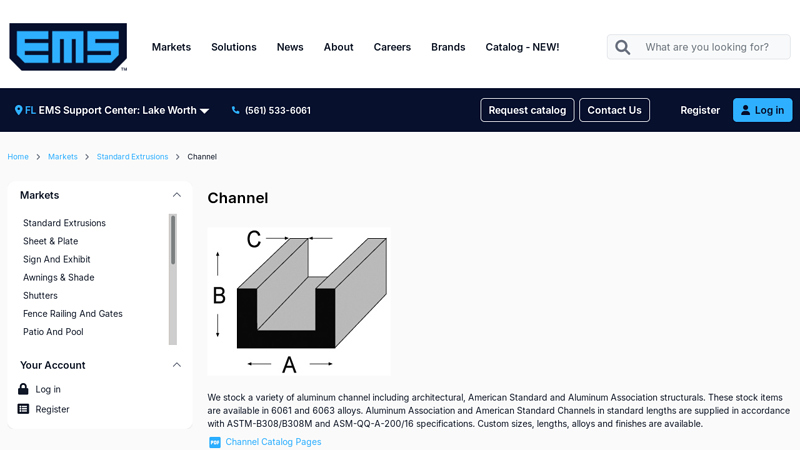Image resolution: width=800 pixels, height=450 pixels.
Task: Open the EMS Support Center location dropdown
Action: (x=204, y=111)
